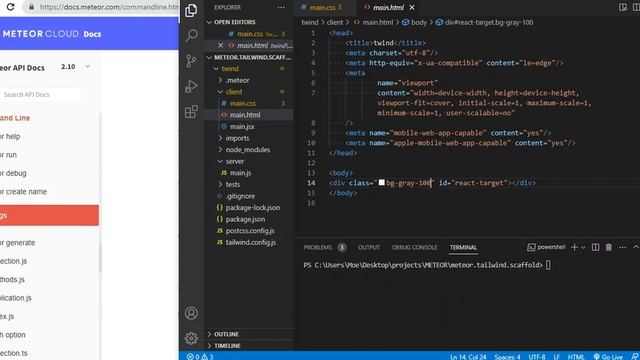Open the Accounts menu icon

coord(191,313)
